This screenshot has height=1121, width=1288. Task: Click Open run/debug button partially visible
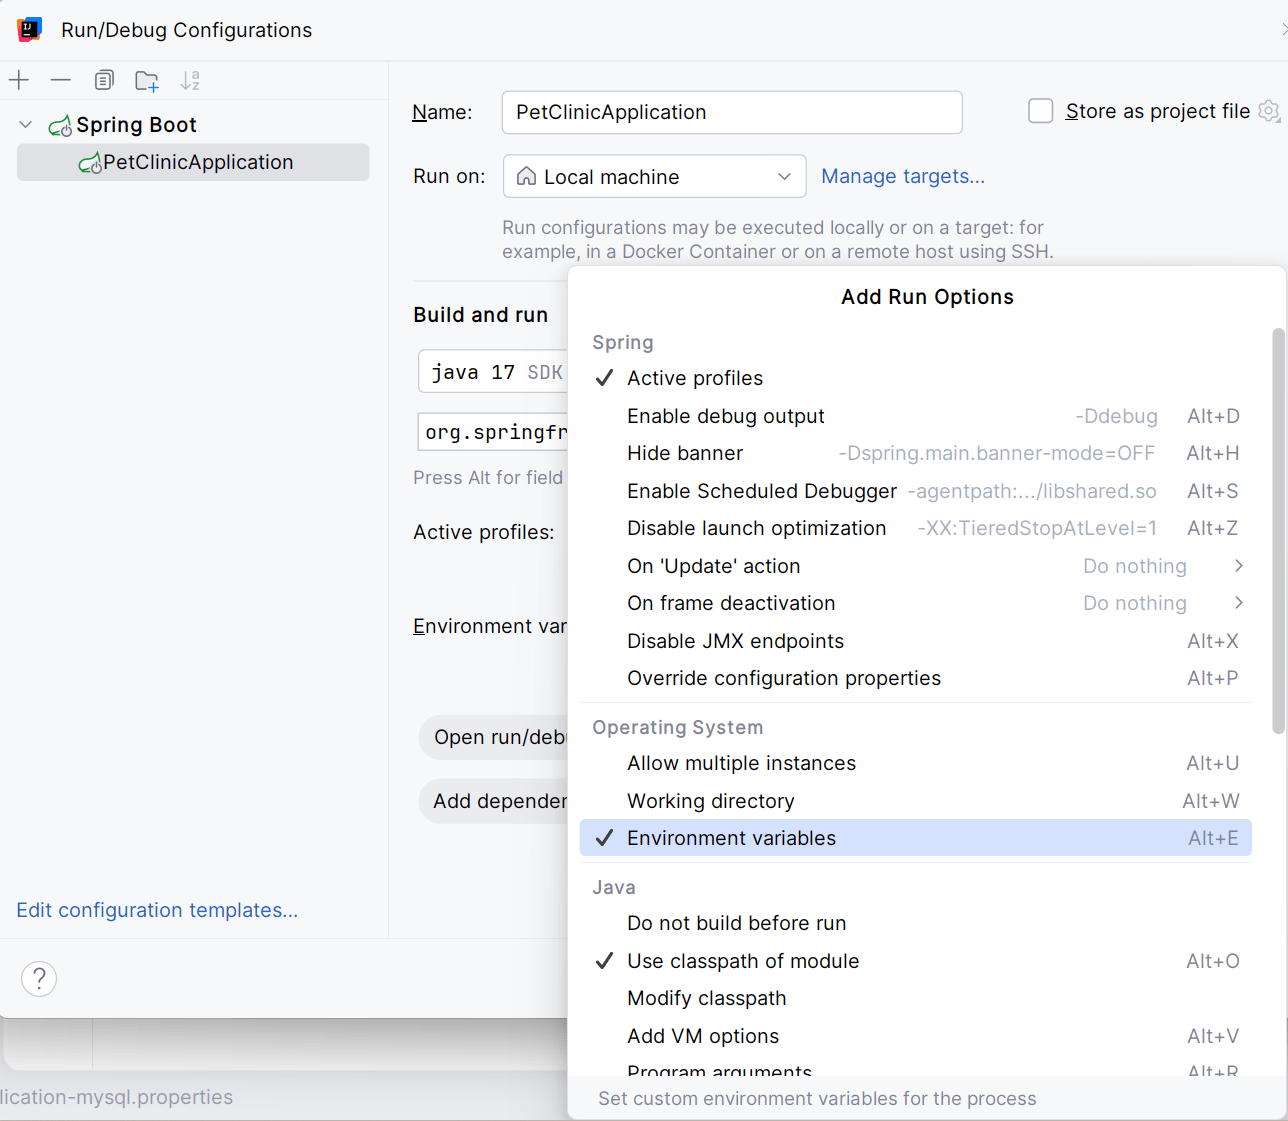point(494,737)
